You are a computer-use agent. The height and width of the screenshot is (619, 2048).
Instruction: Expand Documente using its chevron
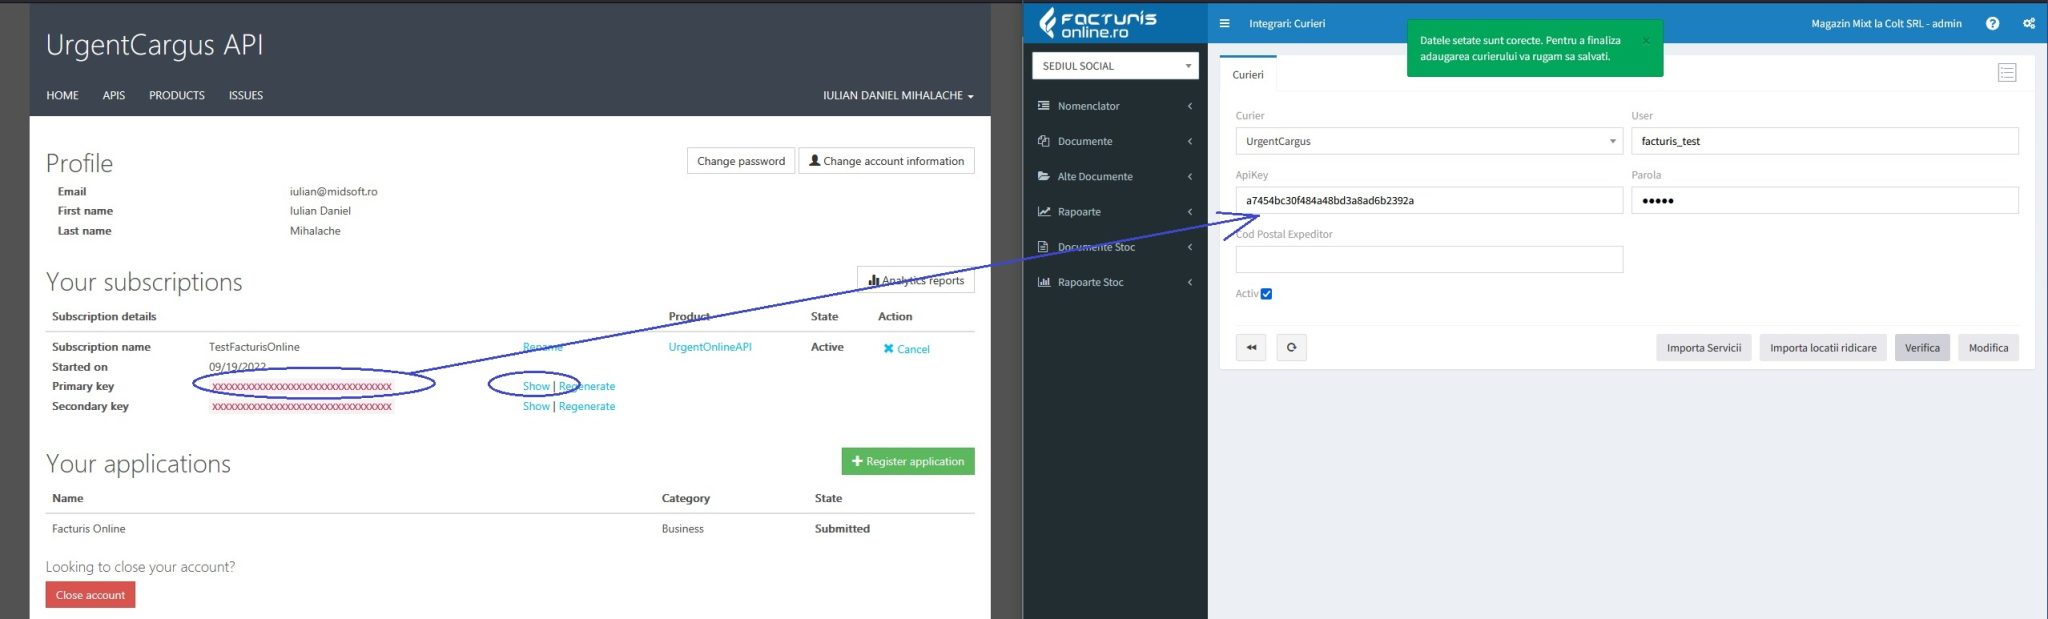(1190, 141)
